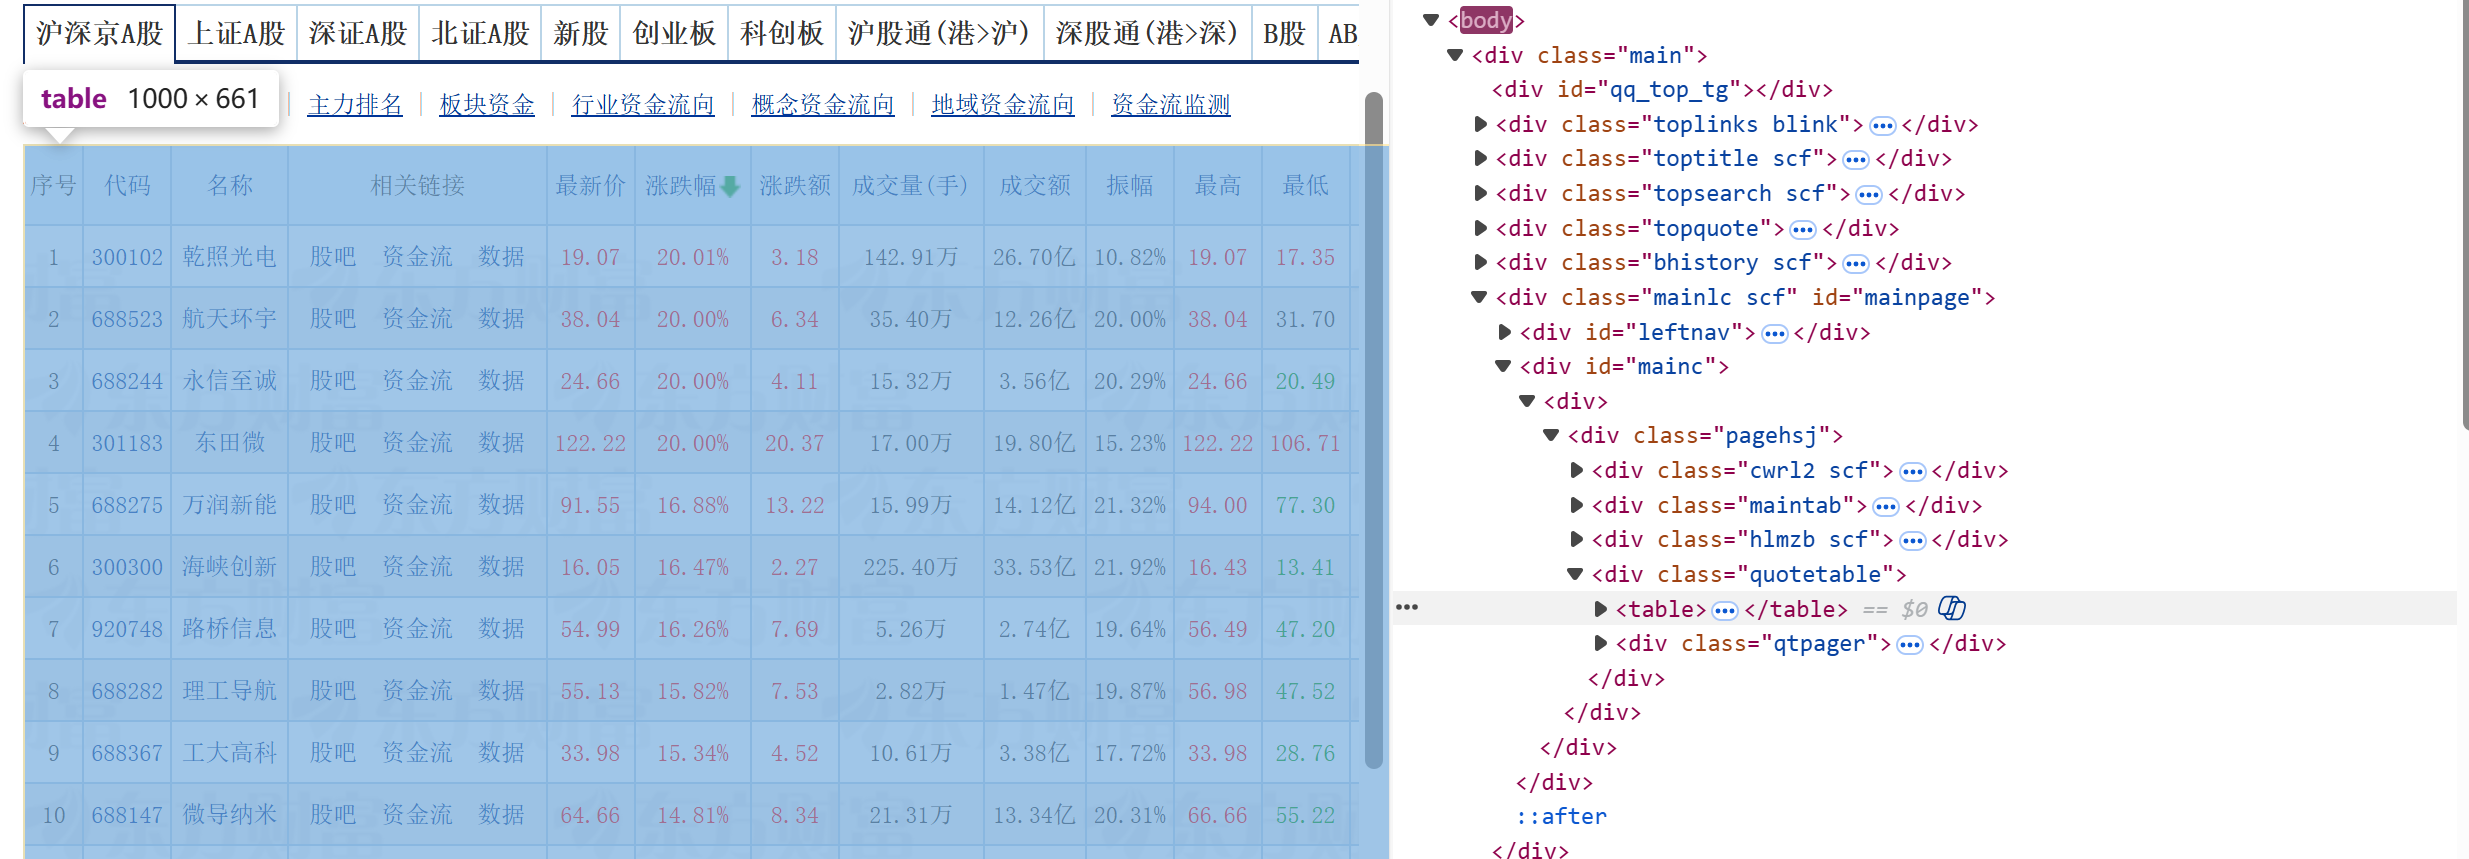The image size is (2469, 859).
Task: Click 股吧 link for 乾照光电
Action: [333, 257]
